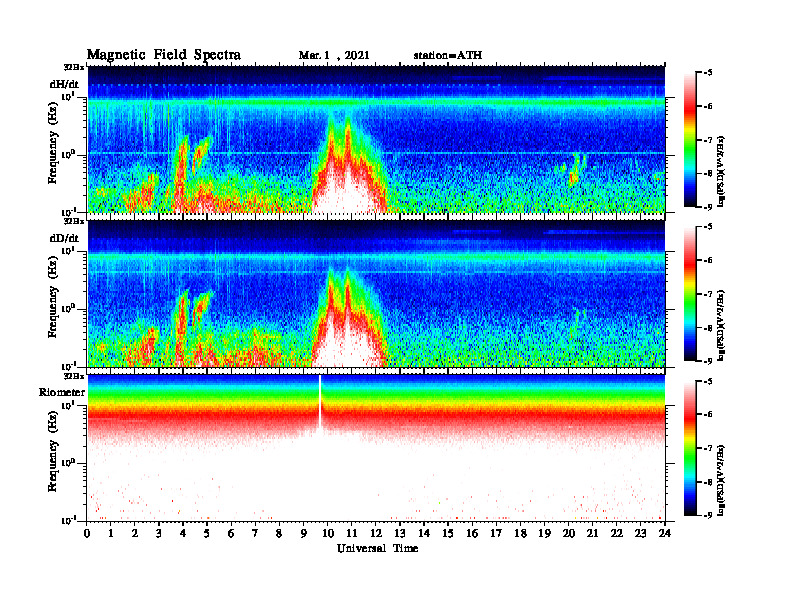Click the hour "0" tick label
Screen dimensions: 792x612
(x=87, y=534)
